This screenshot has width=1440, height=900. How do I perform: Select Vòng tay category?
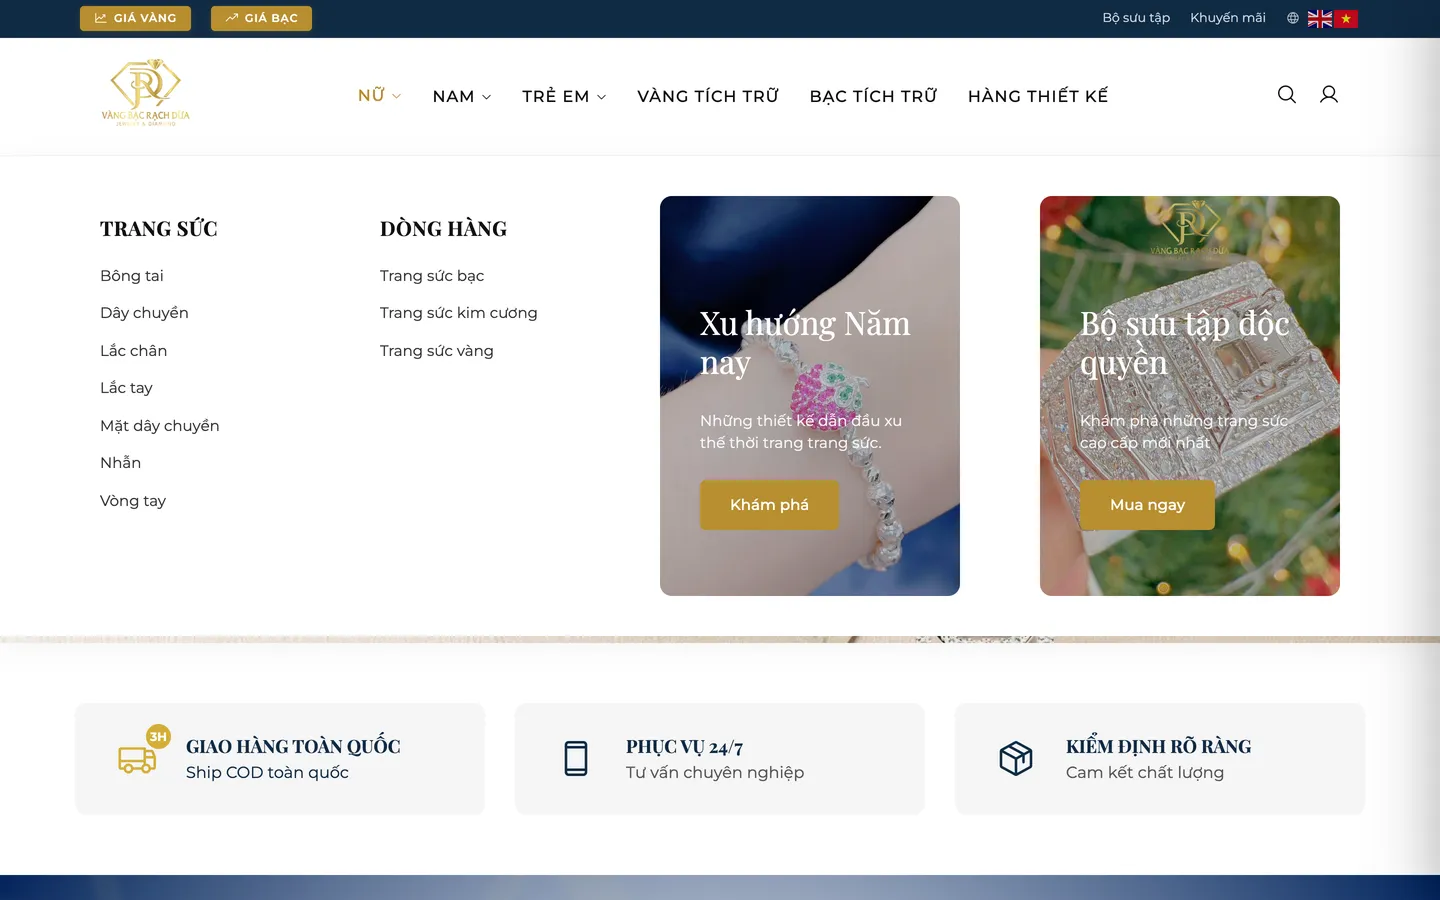coord(133,501)
